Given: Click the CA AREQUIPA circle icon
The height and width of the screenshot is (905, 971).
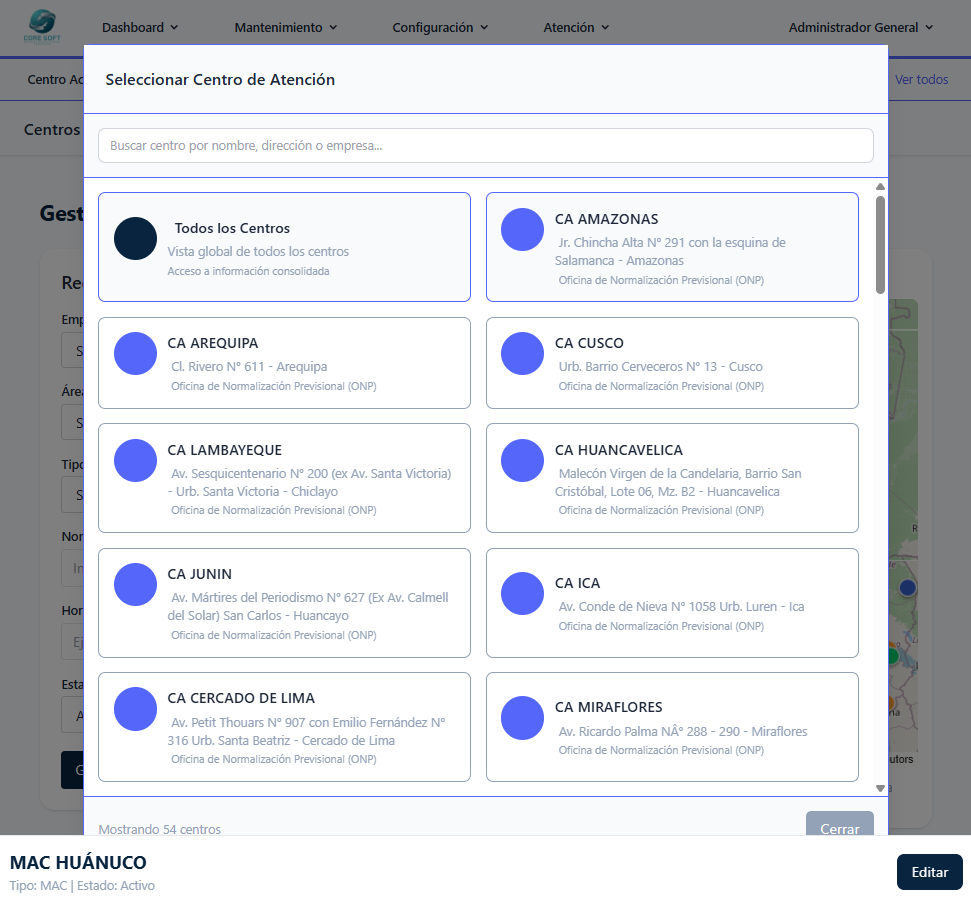Looking at the screenshot, I should pos(135,354).
